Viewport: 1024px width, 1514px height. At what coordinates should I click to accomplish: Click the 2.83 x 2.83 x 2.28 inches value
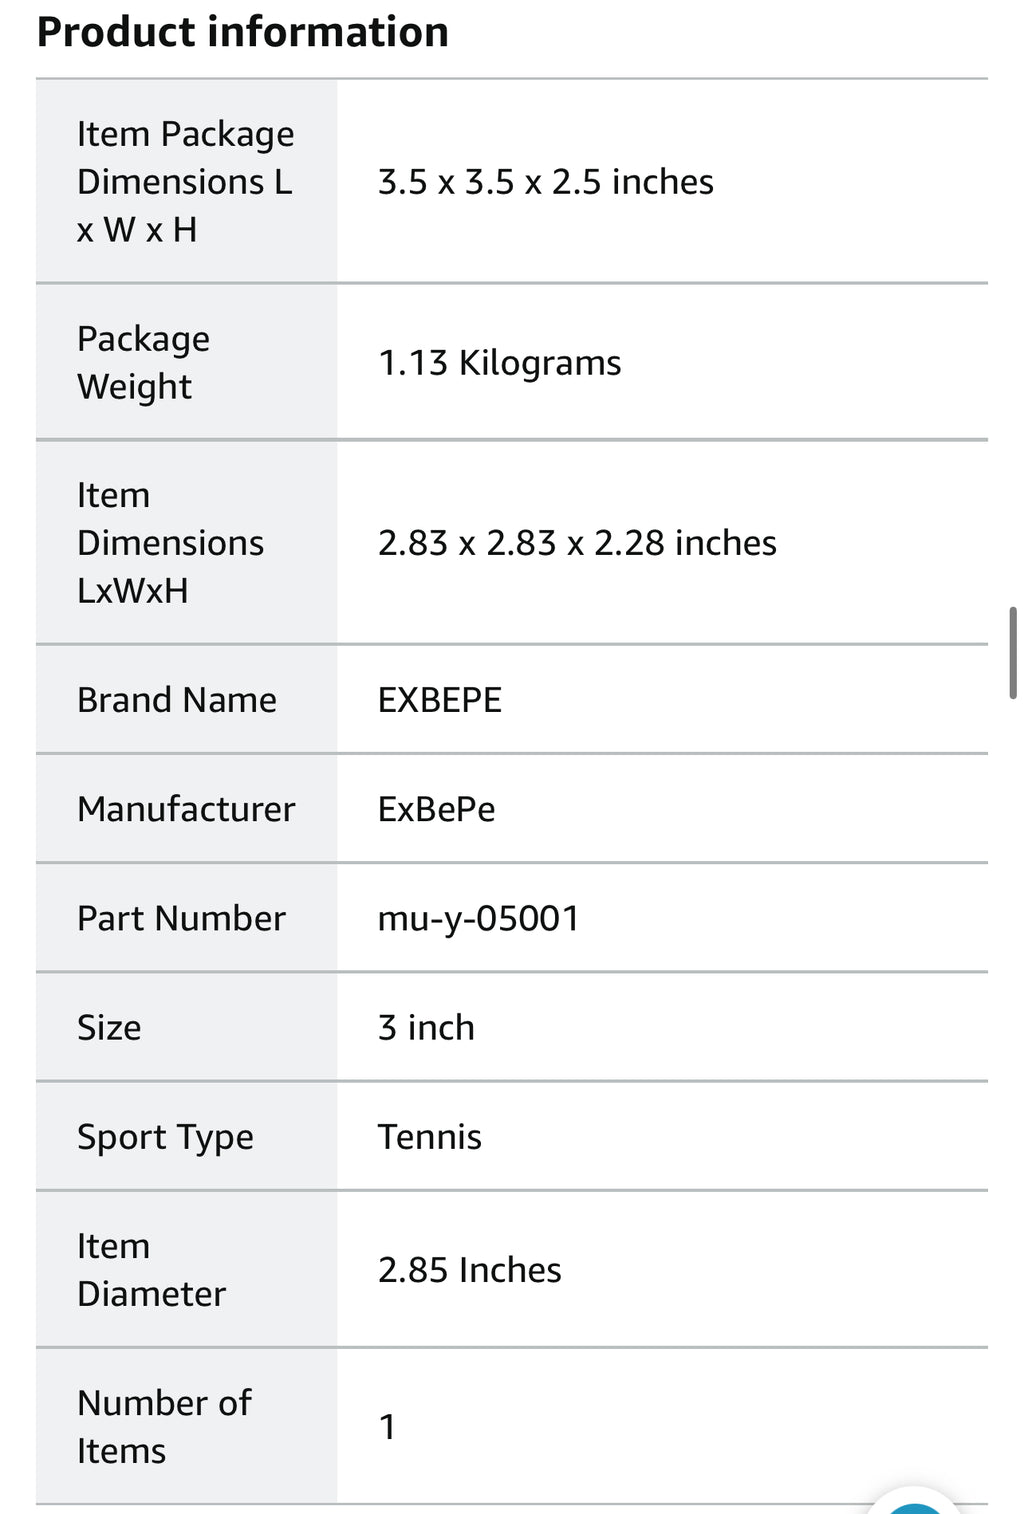(x=577, y=543)
